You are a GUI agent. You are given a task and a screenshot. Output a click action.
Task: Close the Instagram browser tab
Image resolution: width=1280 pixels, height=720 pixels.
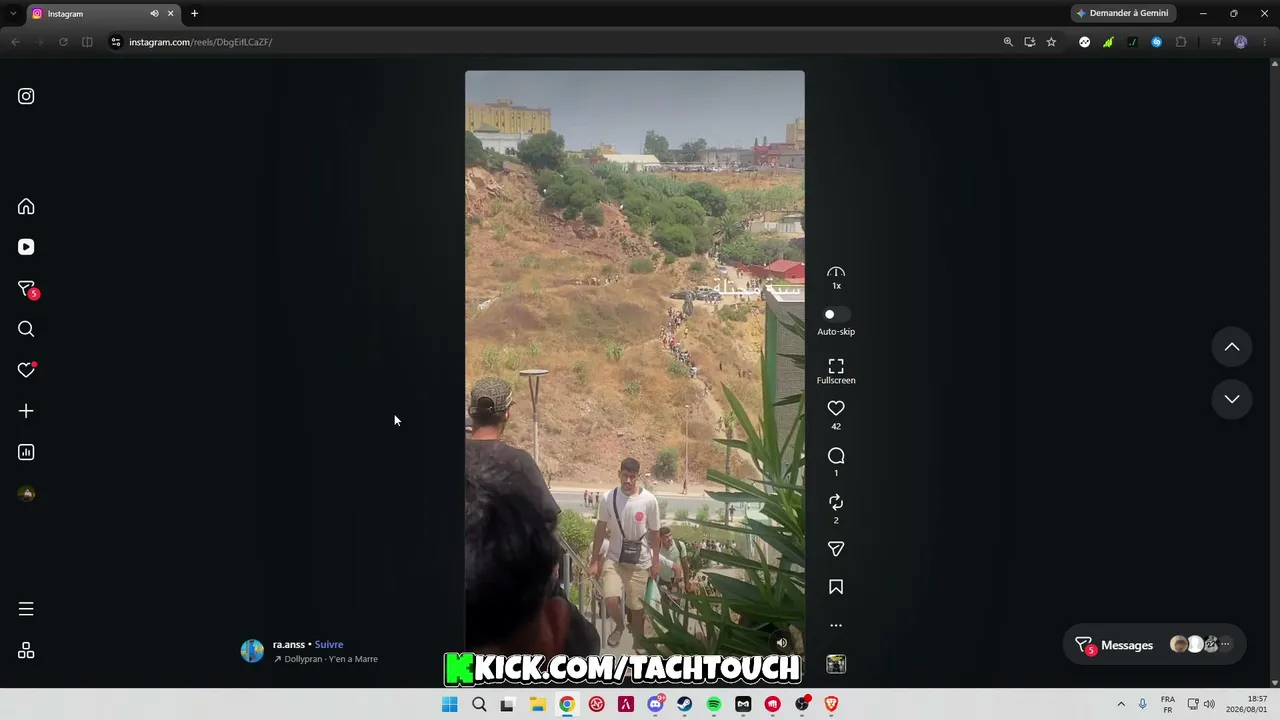click(171, 14)
